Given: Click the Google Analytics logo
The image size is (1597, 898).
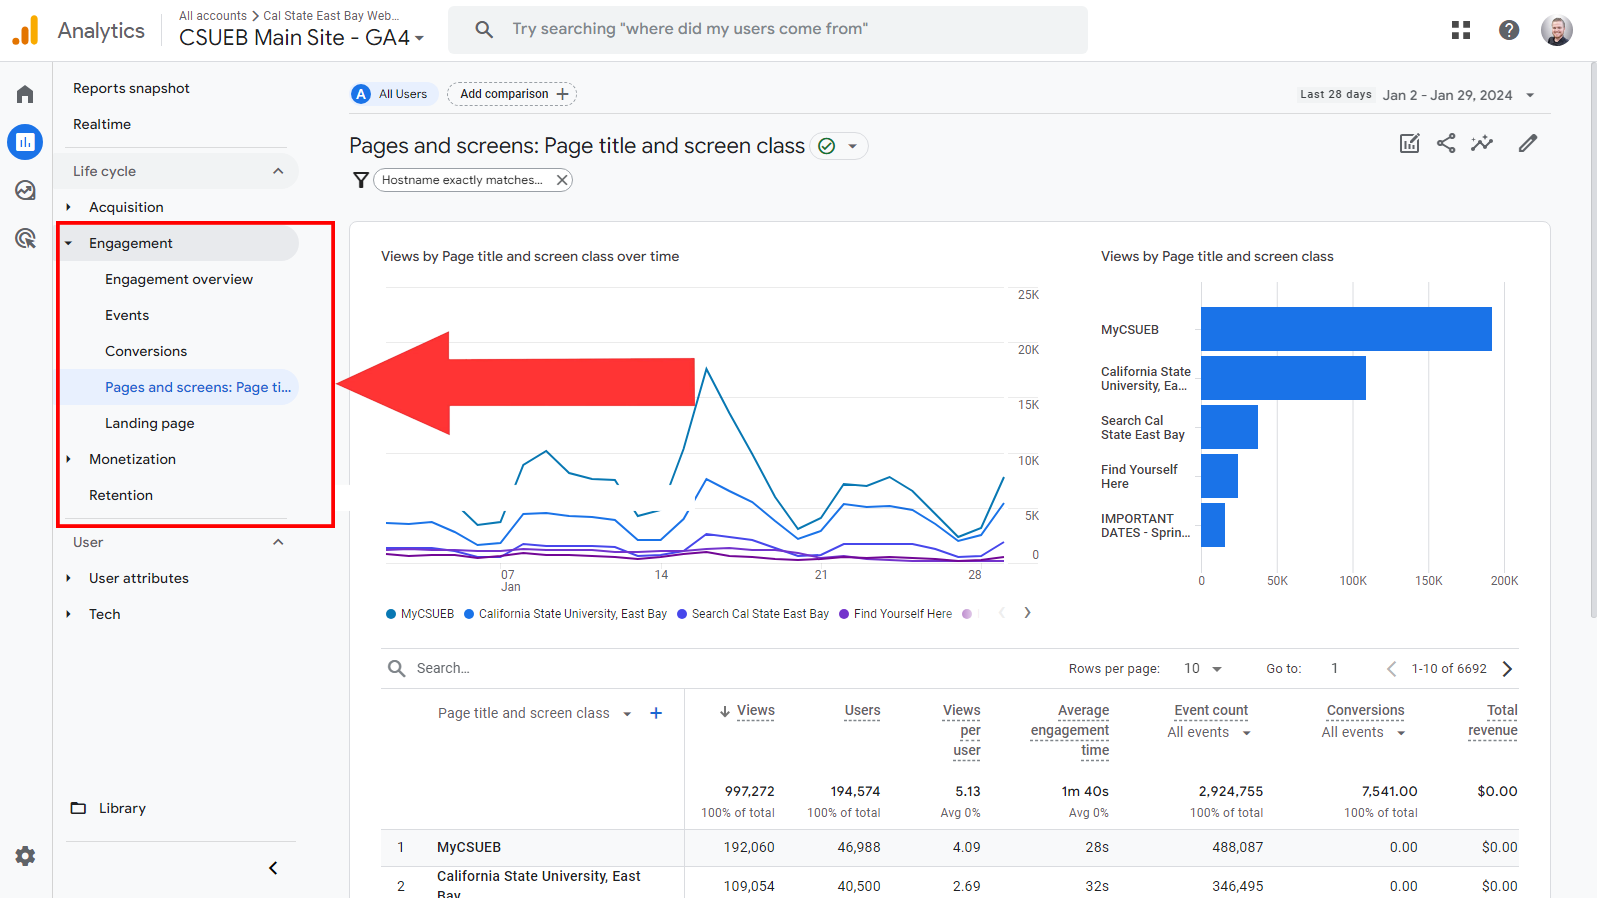Looking at the screenshot, I should [x=26, y=31].
